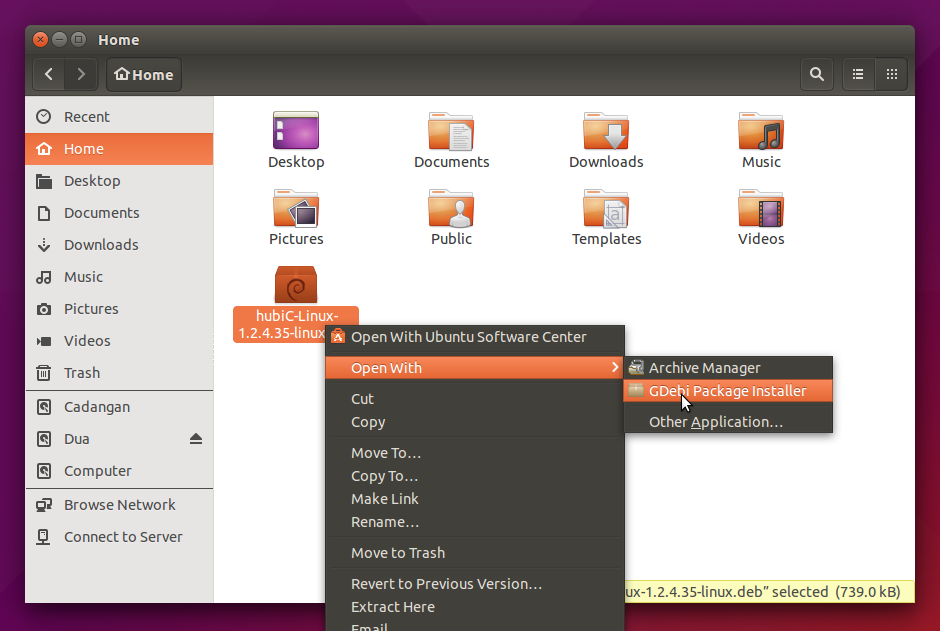Select Home in the sidebar
This screenshot has height=631, width=940.
(119, 149)
